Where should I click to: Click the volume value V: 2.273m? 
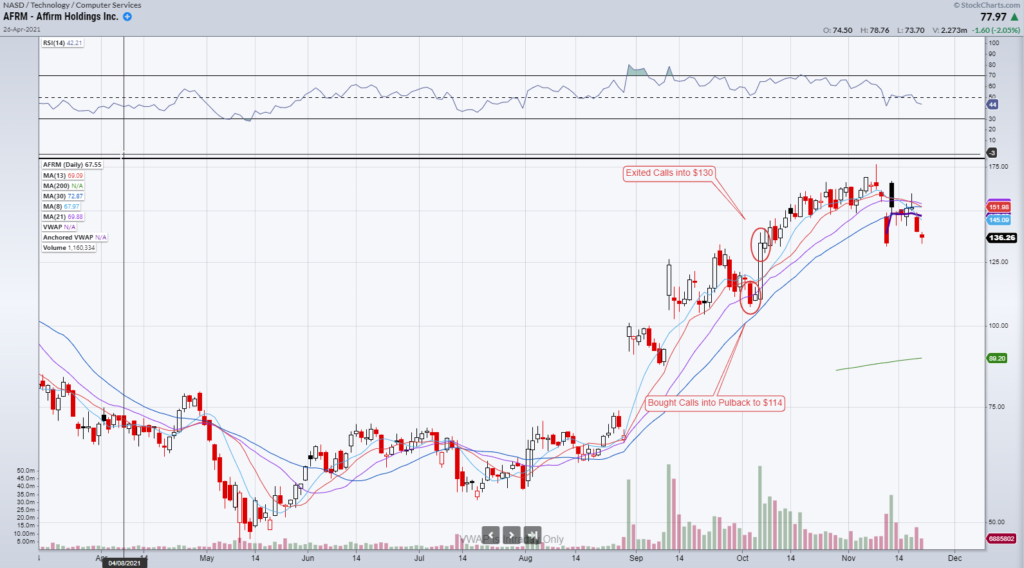950,30
